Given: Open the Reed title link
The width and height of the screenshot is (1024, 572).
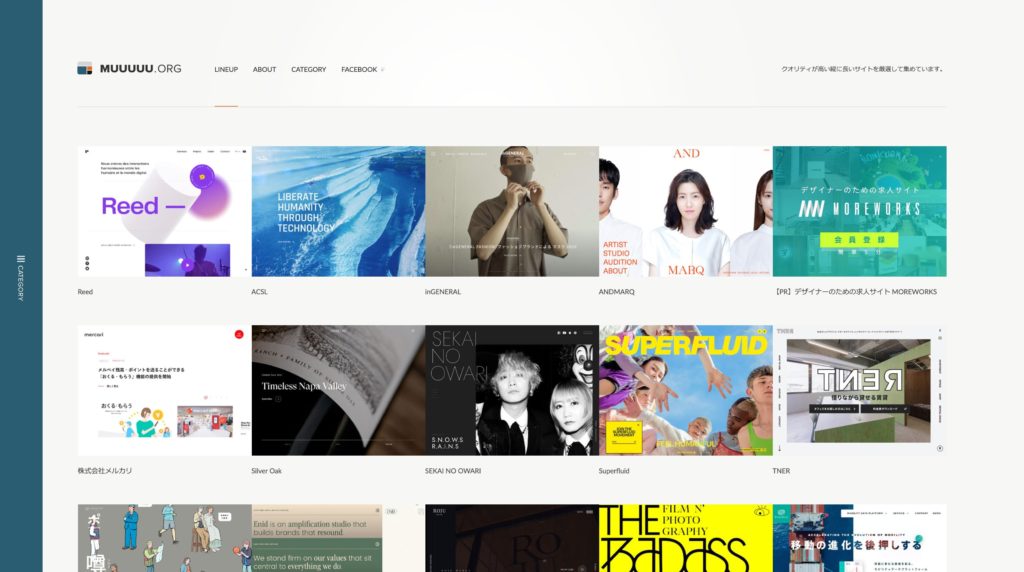Looking at the screenshot, I should pos(85,292).
